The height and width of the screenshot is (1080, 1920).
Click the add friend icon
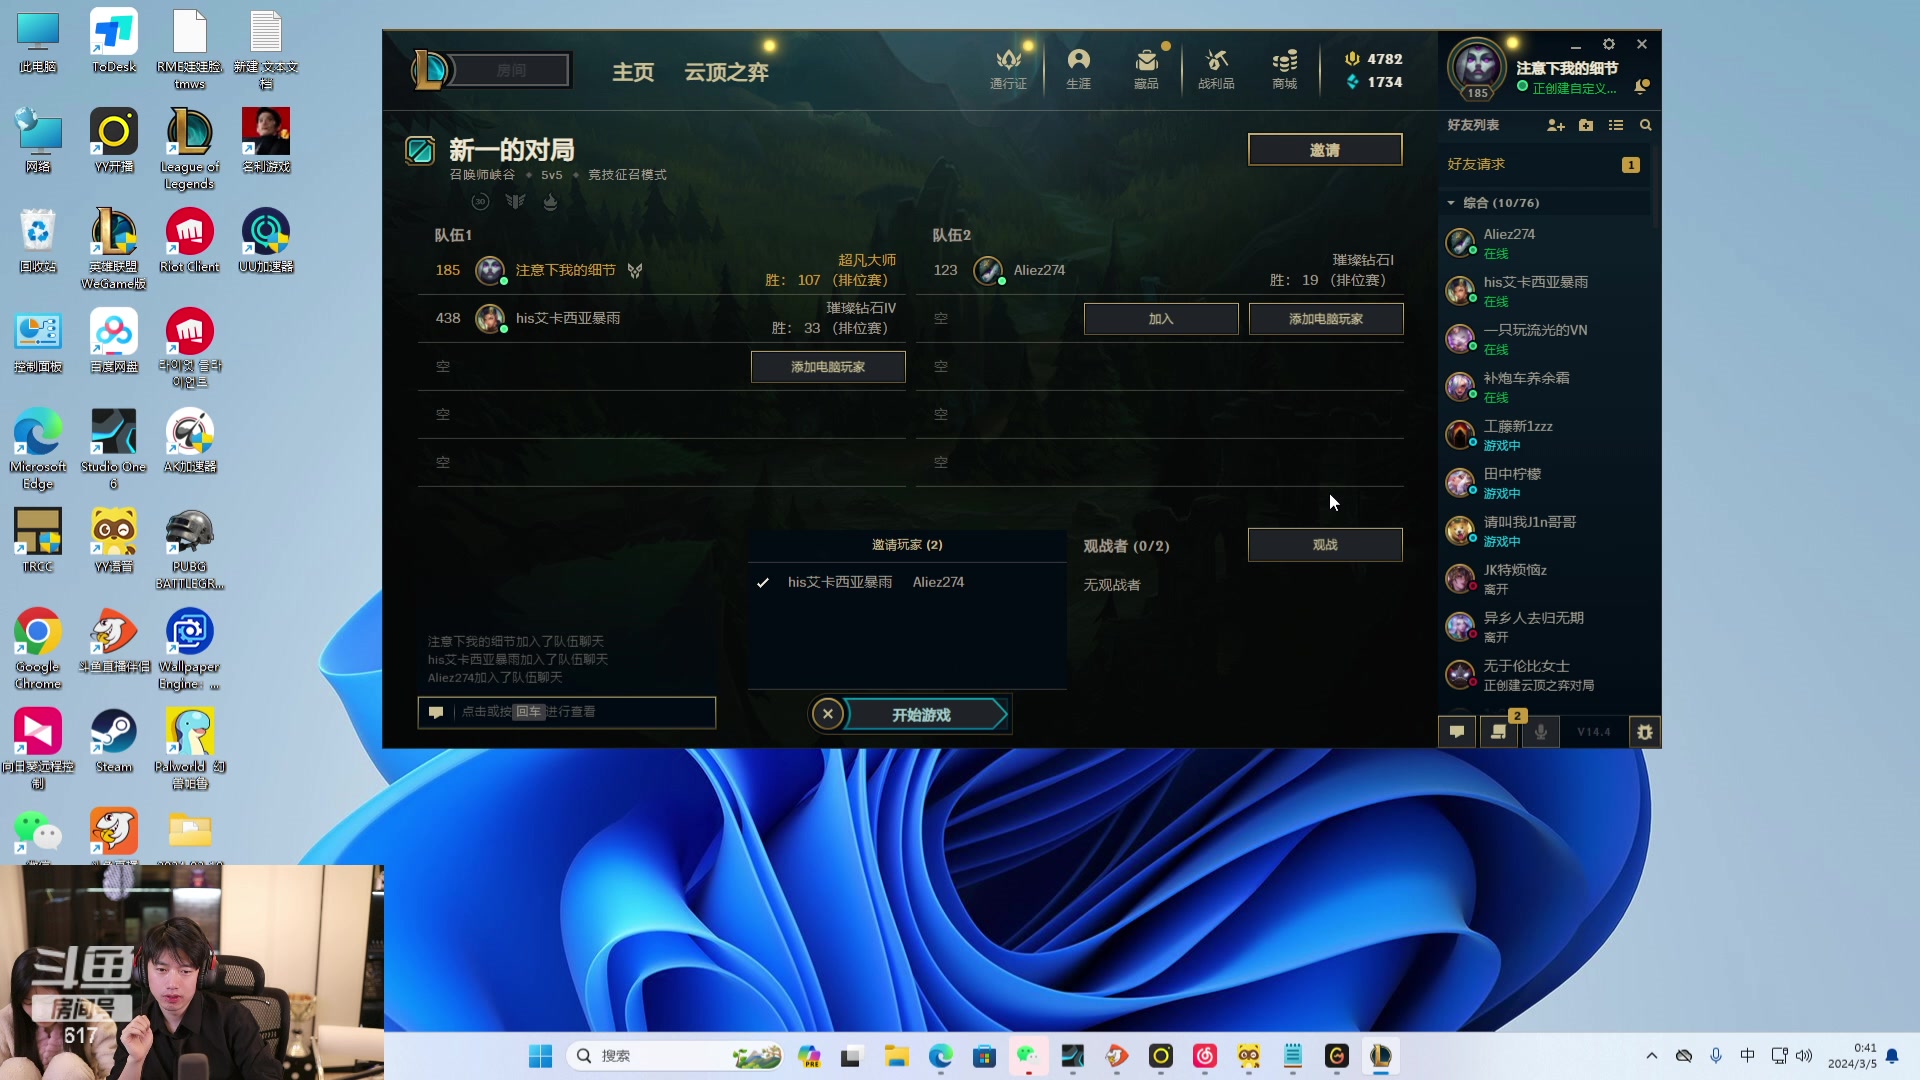[x=1555, y=125]
